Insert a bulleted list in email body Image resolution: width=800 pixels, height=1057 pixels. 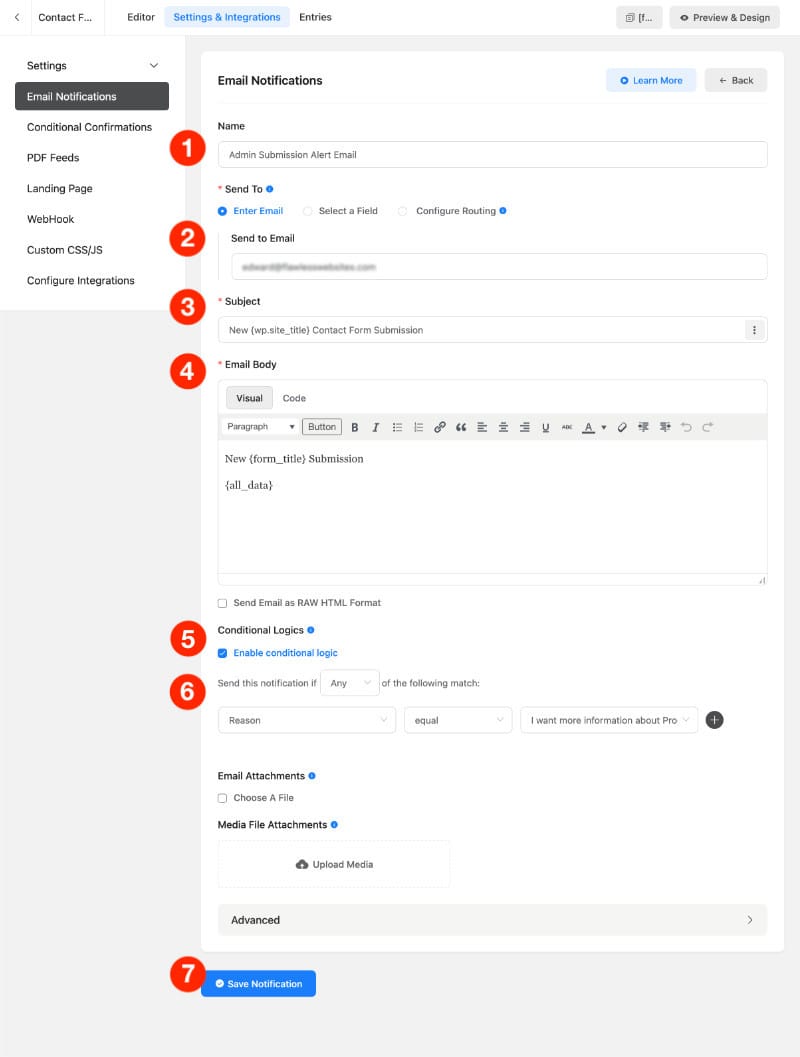[396, 426]
